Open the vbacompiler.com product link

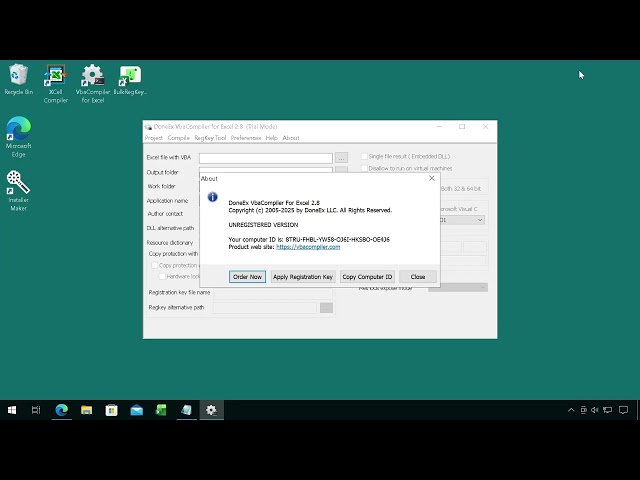pos(308,247)
